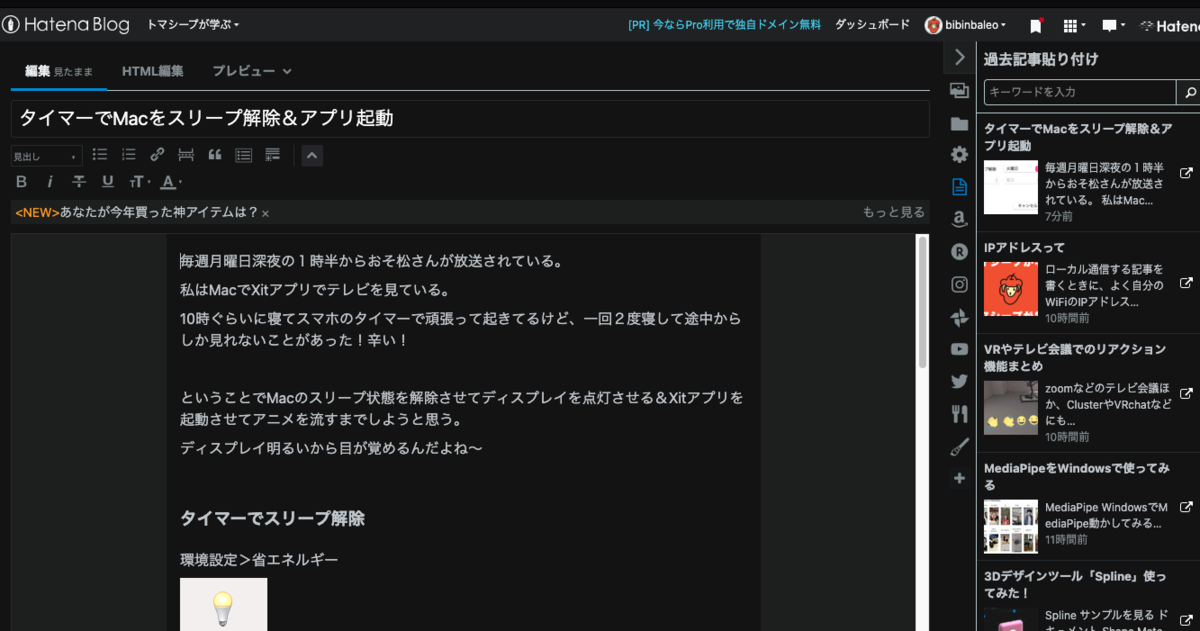Open the paintbrush drawing sidebar icon

click(x=959, y=446)
